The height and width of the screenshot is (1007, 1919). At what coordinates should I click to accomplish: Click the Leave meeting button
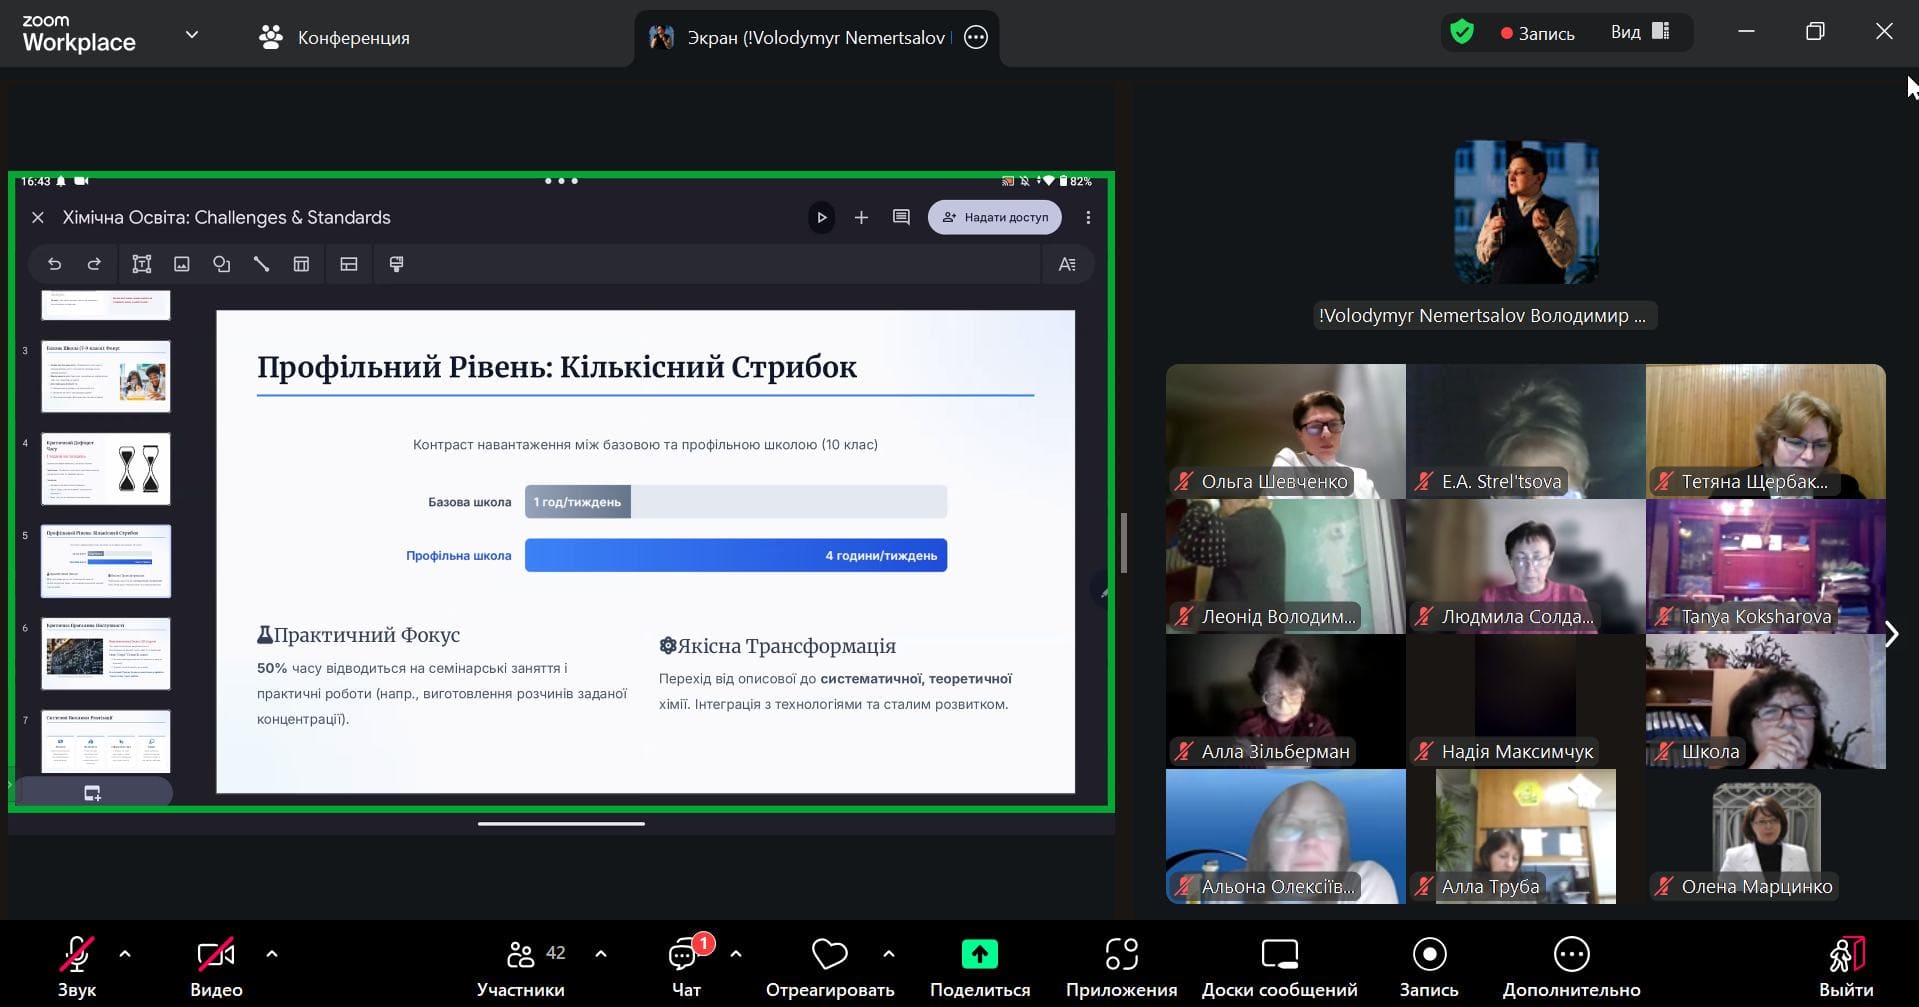coord(1845,966)
